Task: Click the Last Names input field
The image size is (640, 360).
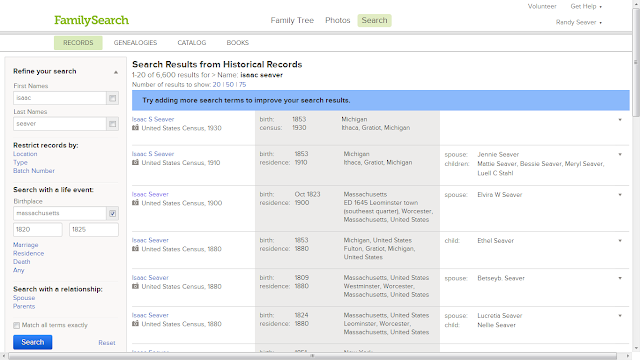Action: [x=60, y=124]
